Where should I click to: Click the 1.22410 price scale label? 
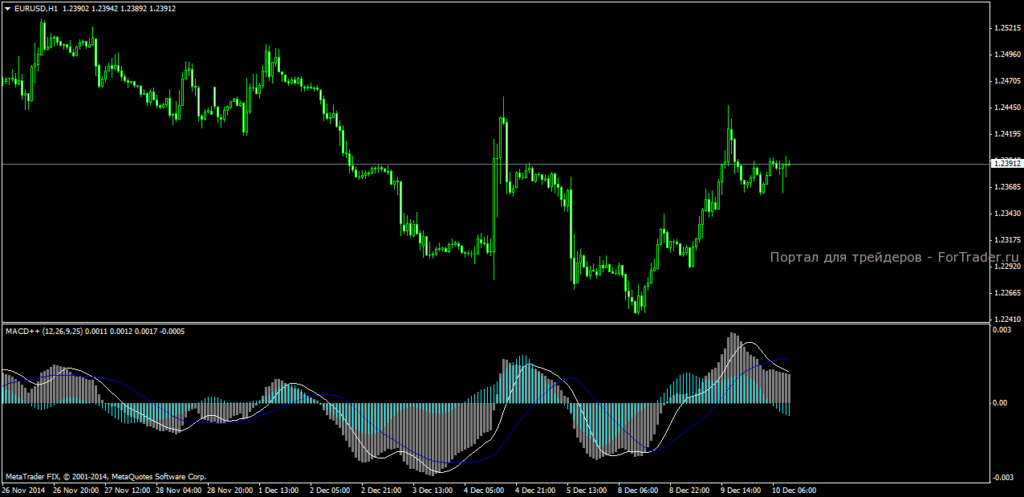click(1006, 320)
